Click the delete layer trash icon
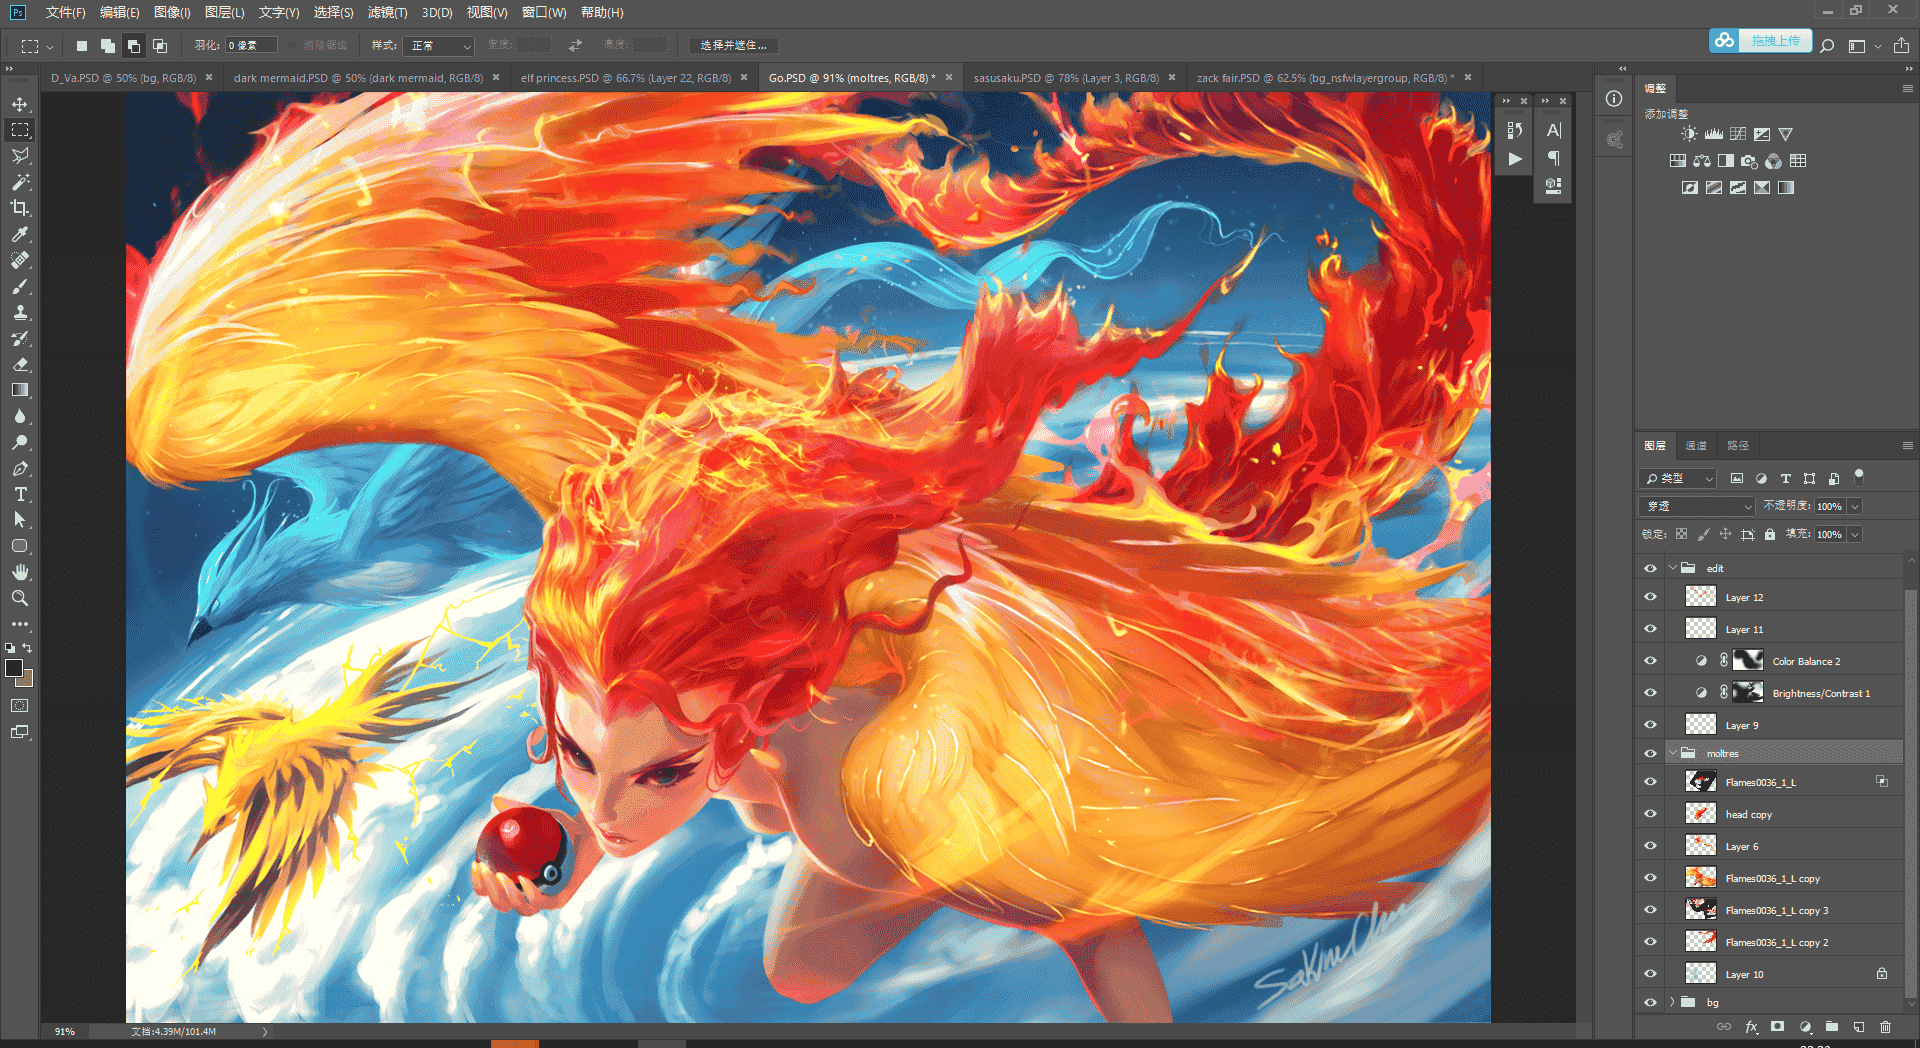This screenshot has height=1048, width=1920. (1886, 1027)
